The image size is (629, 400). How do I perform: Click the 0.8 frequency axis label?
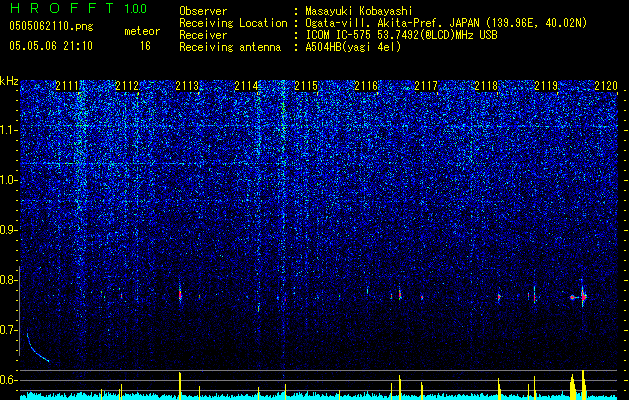(x=9, y=280)
